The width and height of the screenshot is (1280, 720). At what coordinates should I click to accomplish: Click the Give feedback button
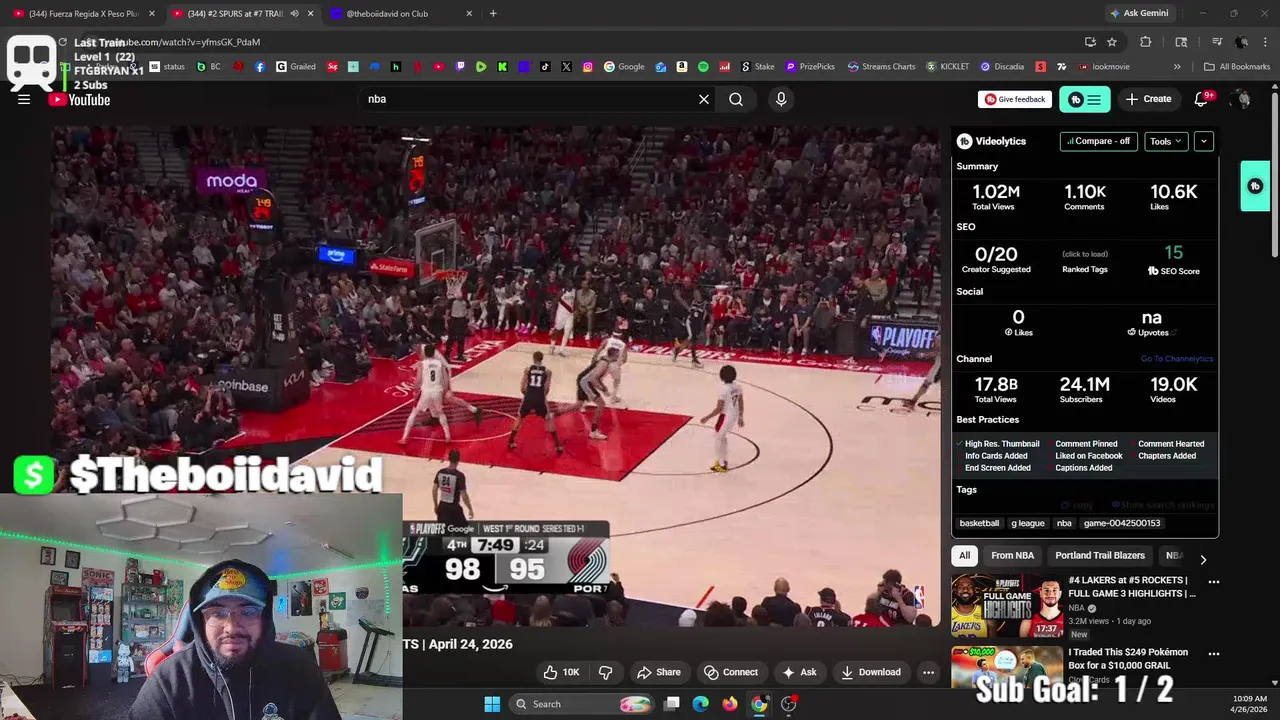[x=1015, y=99]
